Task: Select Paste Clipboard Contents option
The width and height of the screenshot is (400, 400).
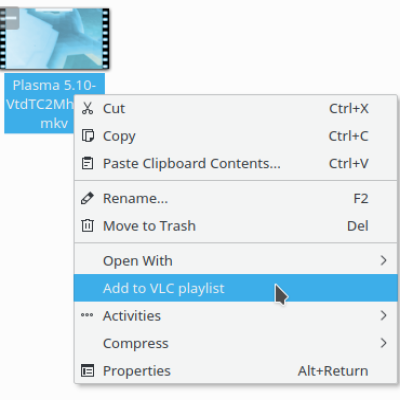Action: 236,163
